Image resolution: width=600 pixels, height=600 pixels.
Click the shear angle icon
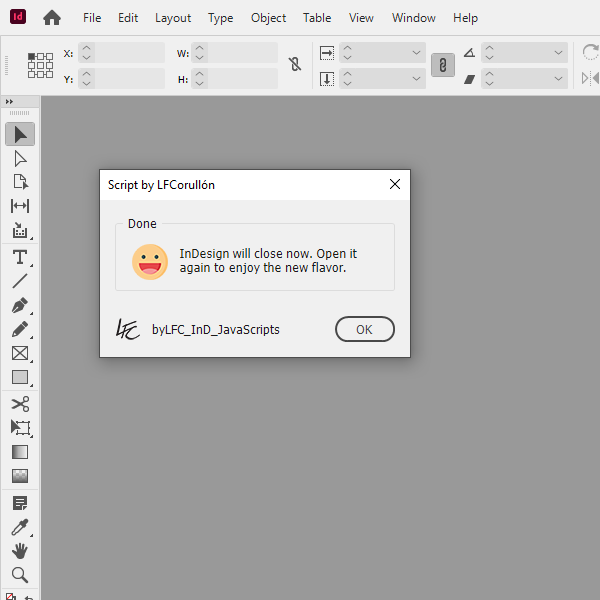(x=470, y=79)
